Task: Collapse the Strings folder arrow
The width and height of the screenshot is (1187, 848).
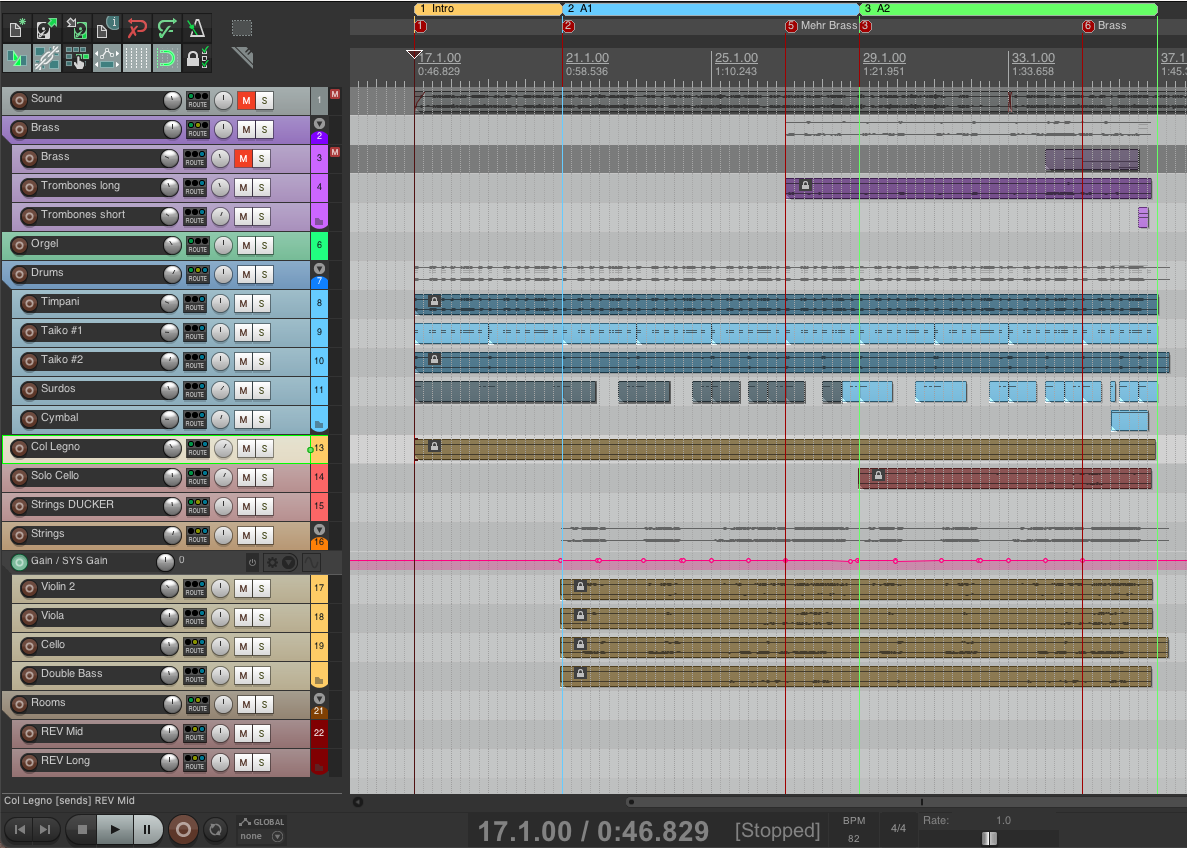Action: point(320,529)
